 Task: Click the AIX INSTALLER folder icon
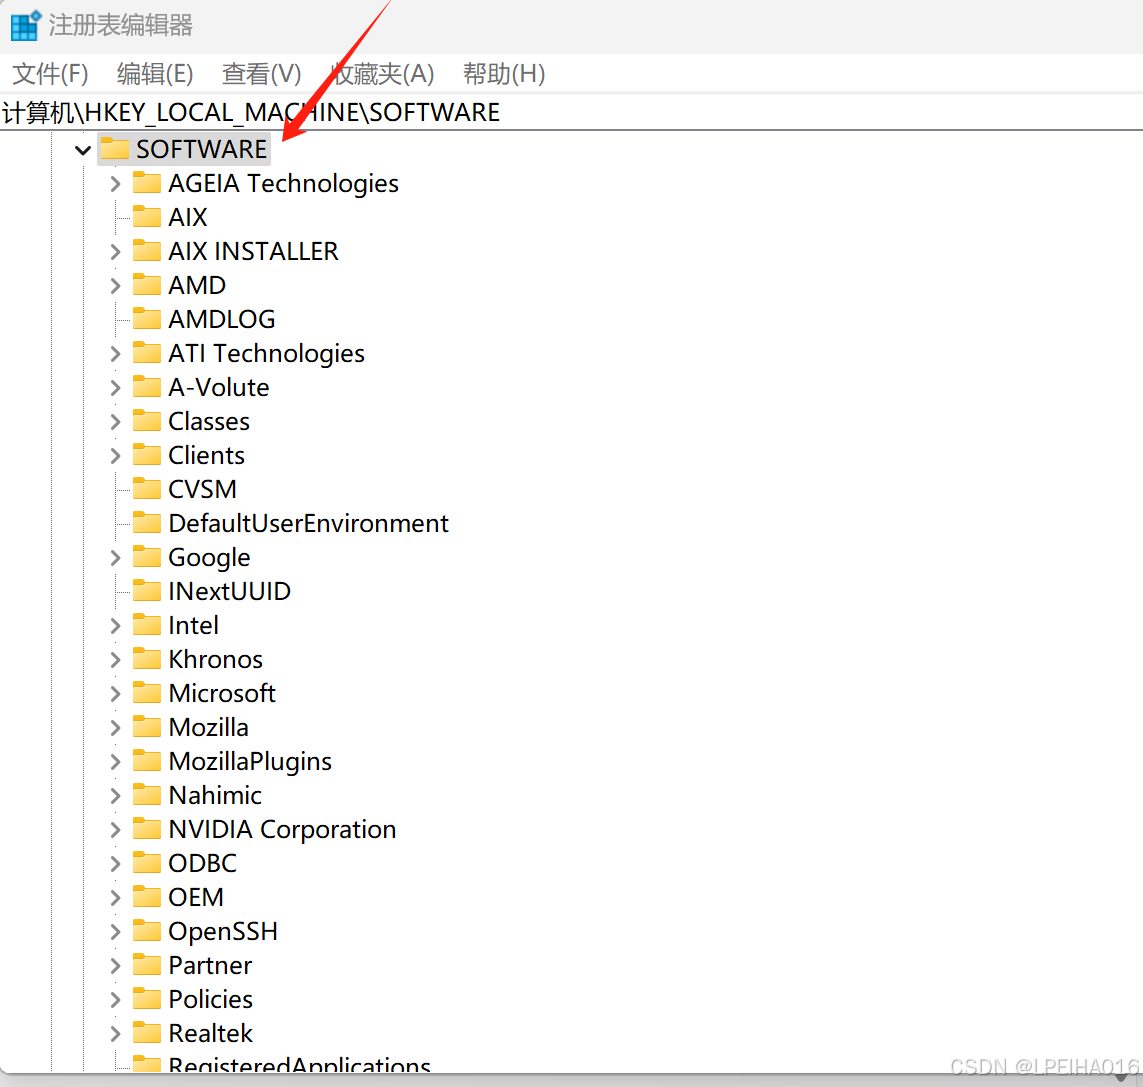pyautogui.click(x=147, y=250)
